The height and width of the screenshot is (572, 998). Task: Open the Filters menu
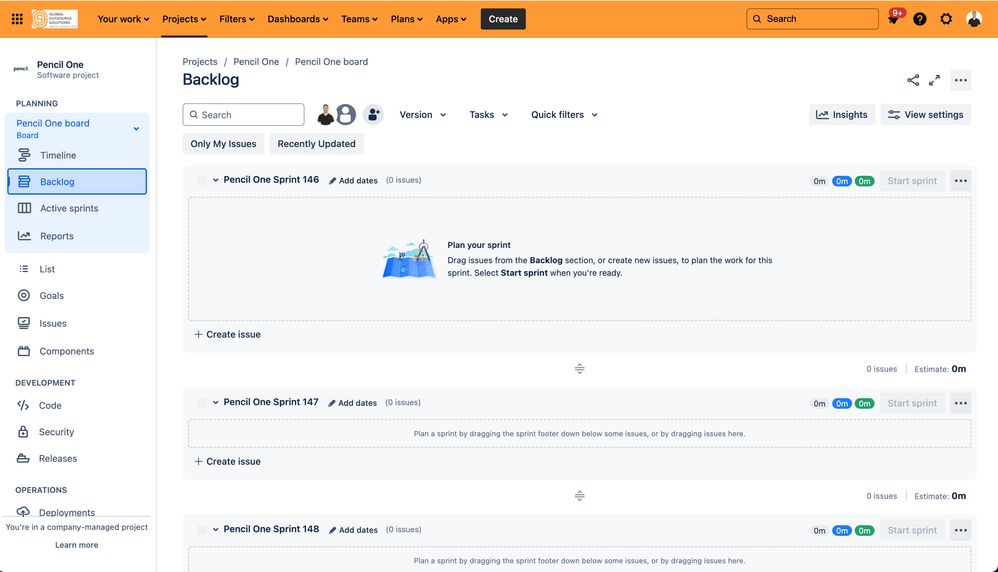point(237,19)
